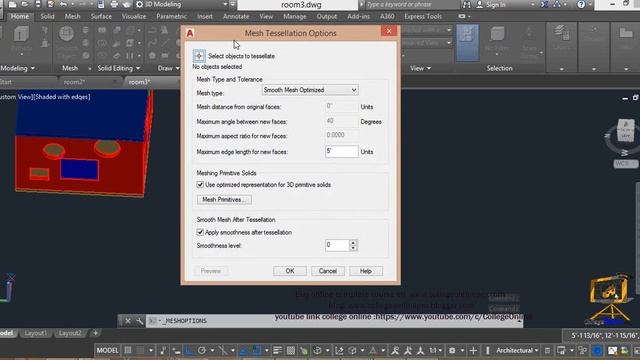Click the 3D object snap icon in status bar
The width and height of the screenshot is (640, 360).
tap(317, 350)
